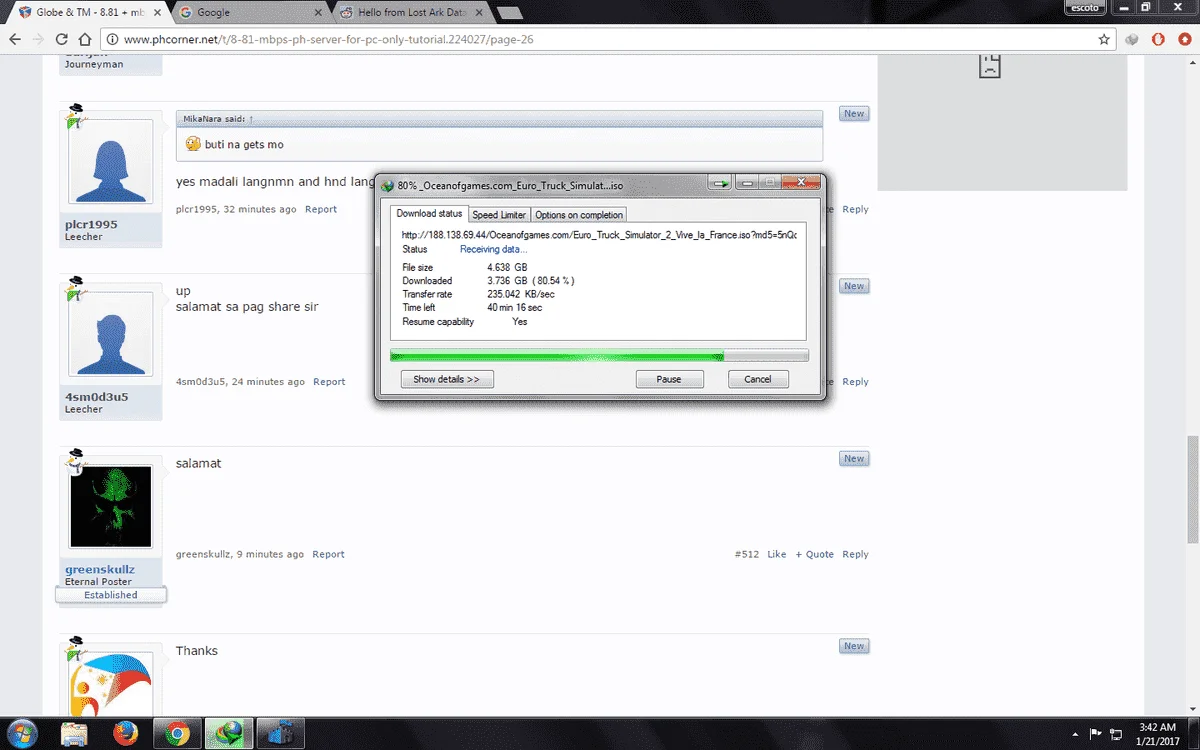Image resolution: width=1200 pixels, height=750 pixels.
Task: Click the 32 minutes ago timestamp
Action: (260, 209)
